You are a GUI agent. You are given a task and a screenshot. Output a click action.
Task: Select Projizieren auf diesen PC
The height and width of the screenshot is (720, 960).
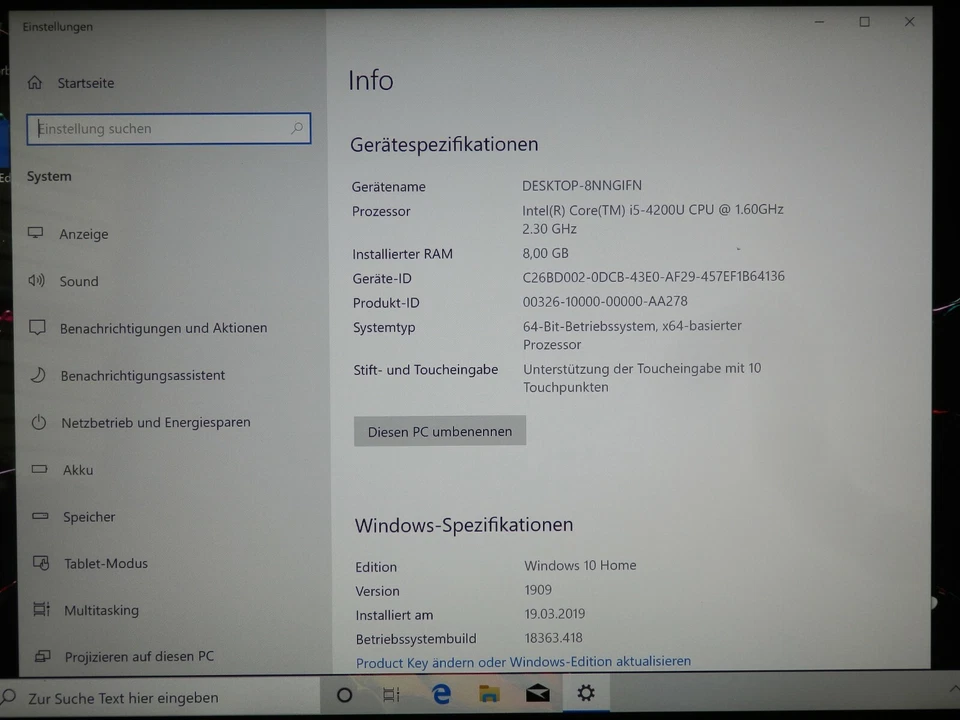tap(139, 656)
